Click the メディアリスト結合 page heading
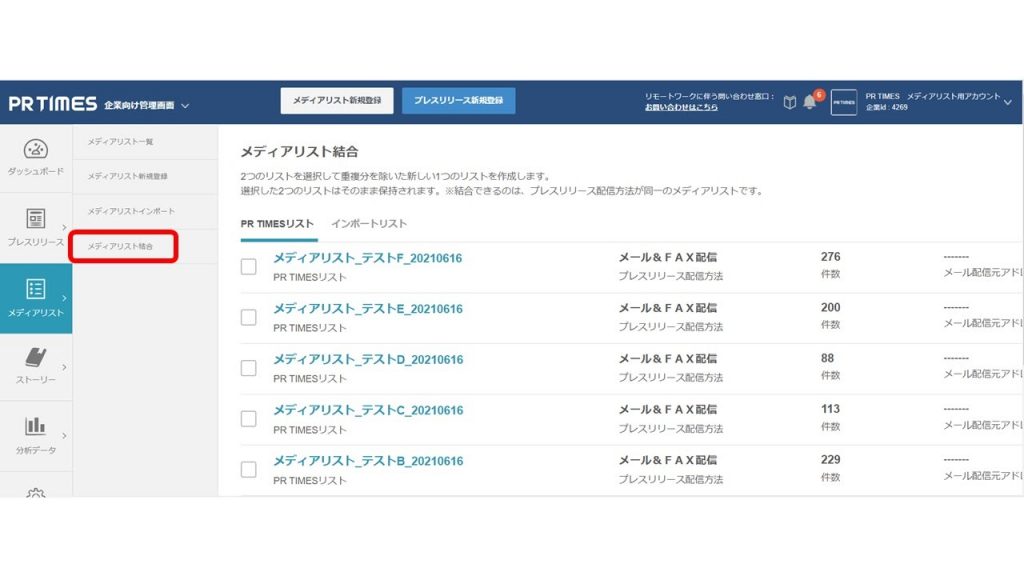This screenshot has height=576, width=1024. [x=299, y=152]
